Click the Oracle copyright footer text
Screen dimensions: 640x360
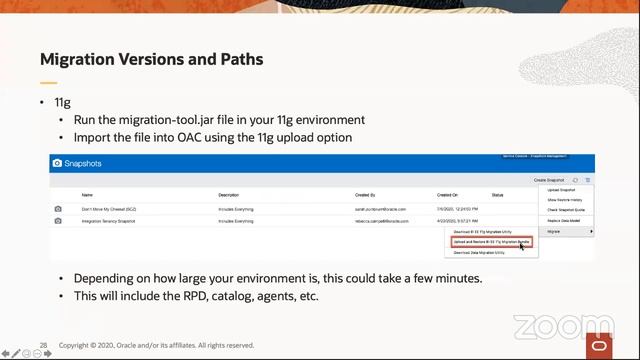pyautogui.click(x=156, y=345)
